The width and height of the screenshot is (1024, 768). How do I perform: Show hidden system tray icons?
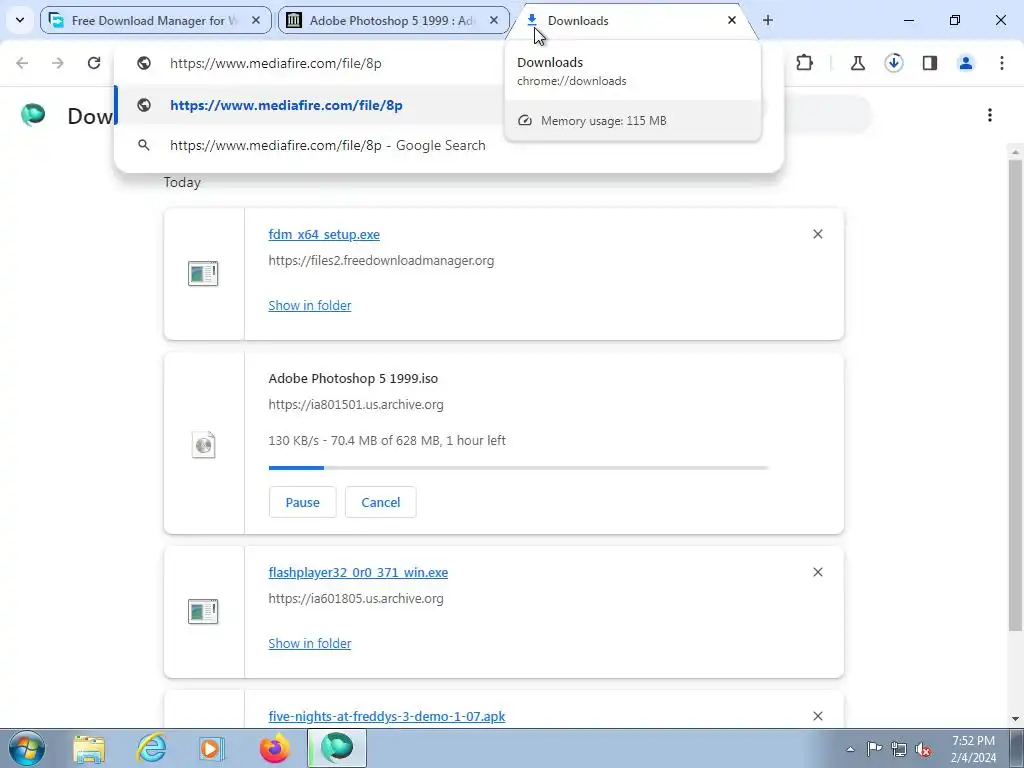(850, 749)
